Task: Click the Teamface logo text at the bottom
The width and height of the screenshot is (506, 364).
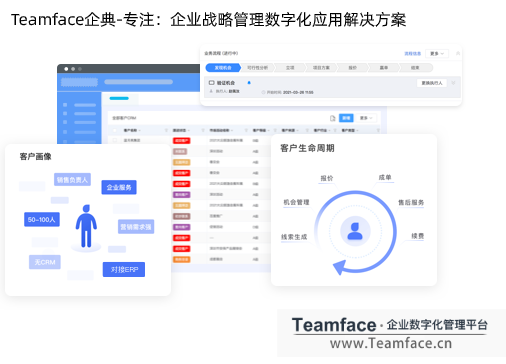Action: (x=334, y=325)
